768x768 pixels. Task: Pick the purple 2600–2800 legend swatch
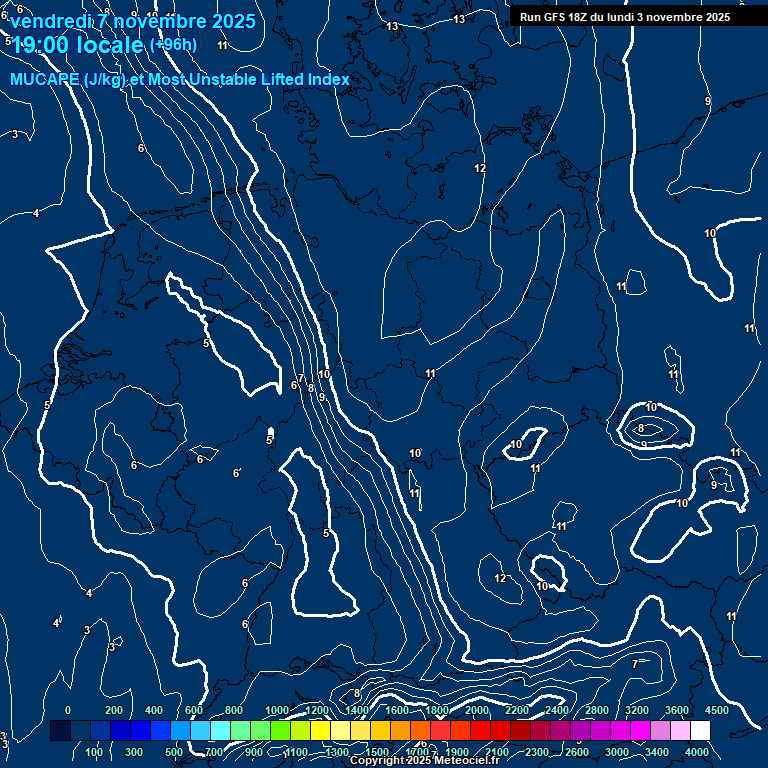(x=580, y=730)
